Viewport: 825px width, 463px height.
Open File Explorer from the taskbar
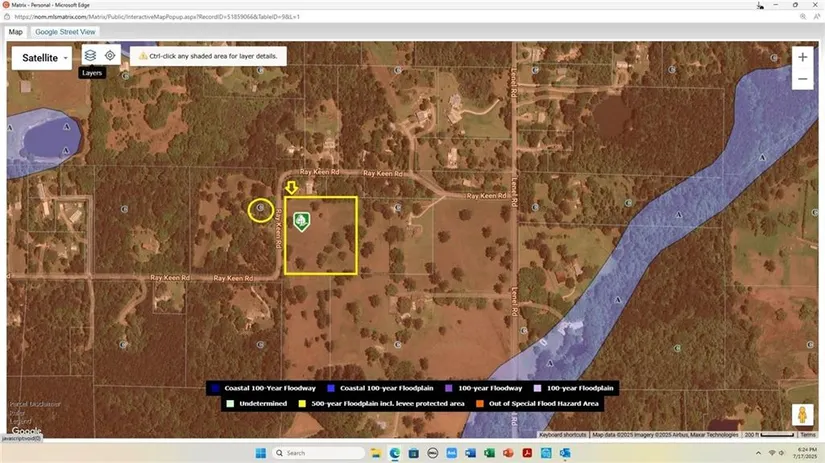click(375, 453)
